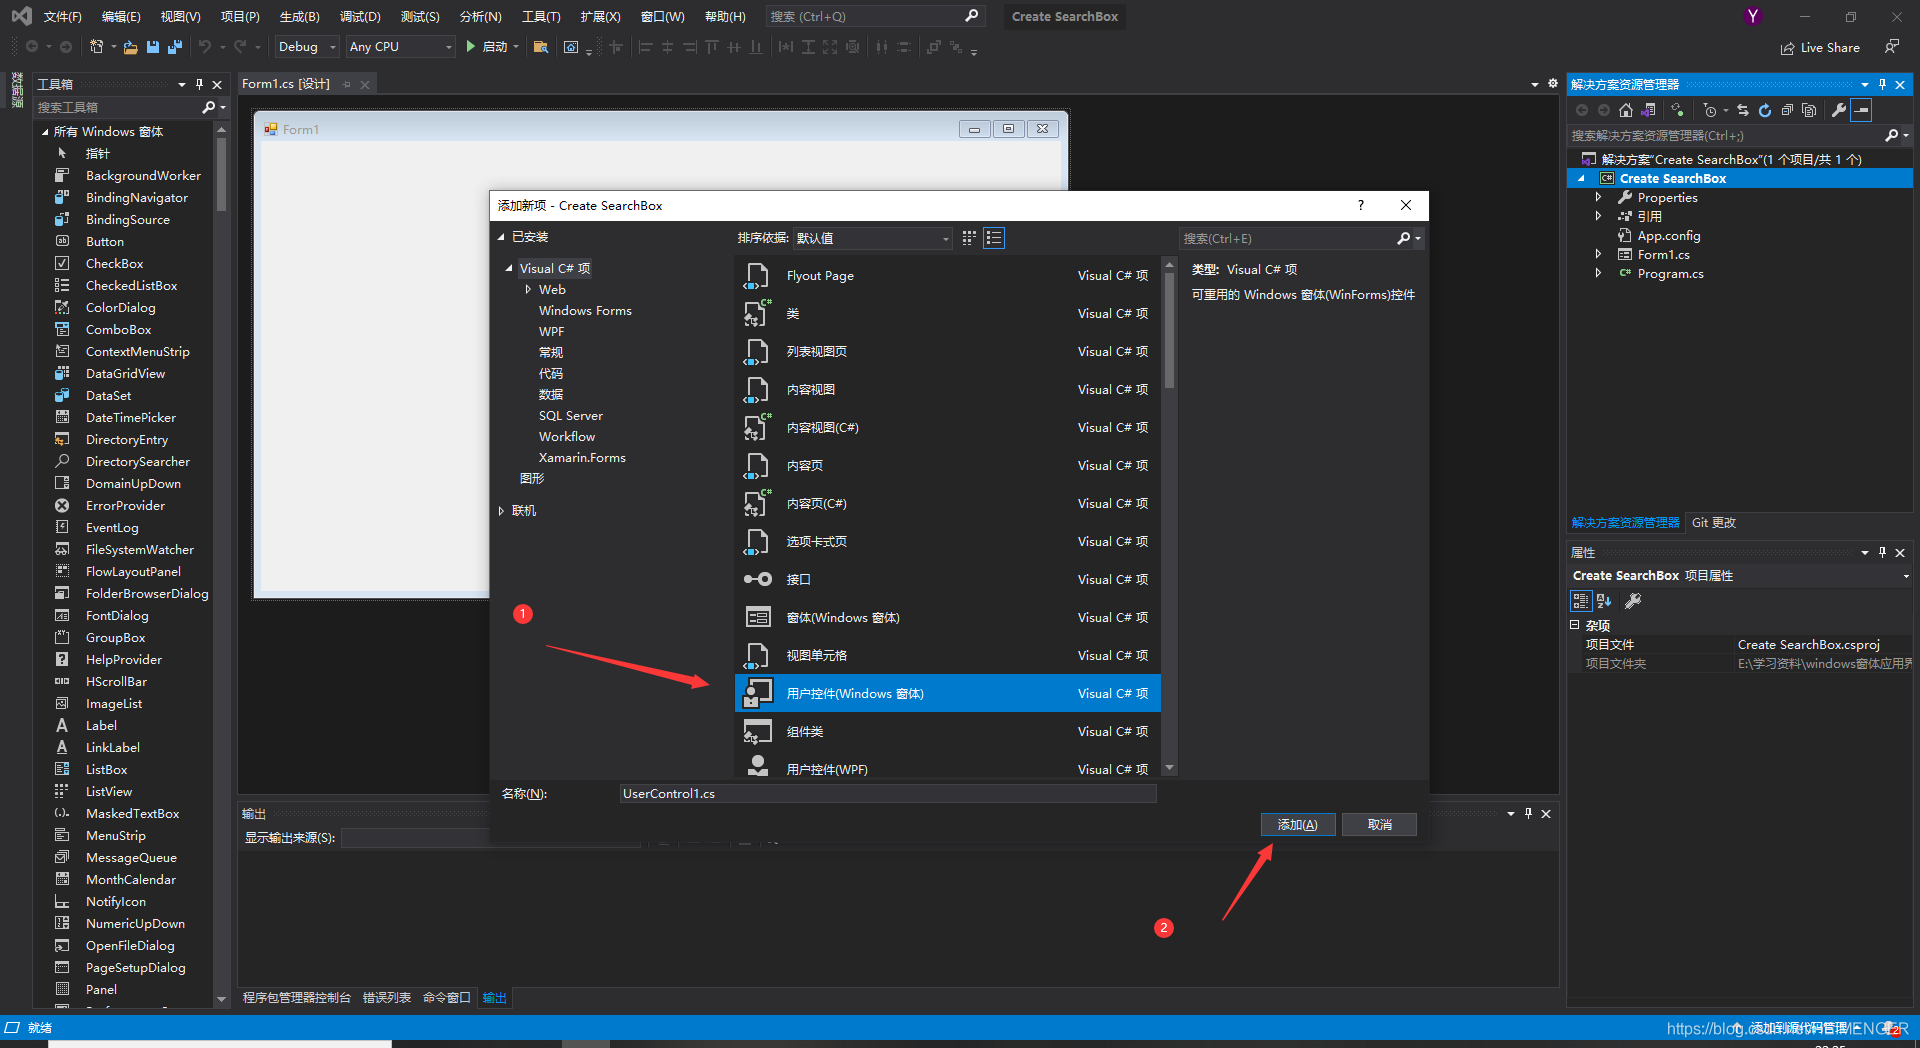Expand the Properties node in Solution Explorer
The image size is (1920, 1048).
[1598, 198]
